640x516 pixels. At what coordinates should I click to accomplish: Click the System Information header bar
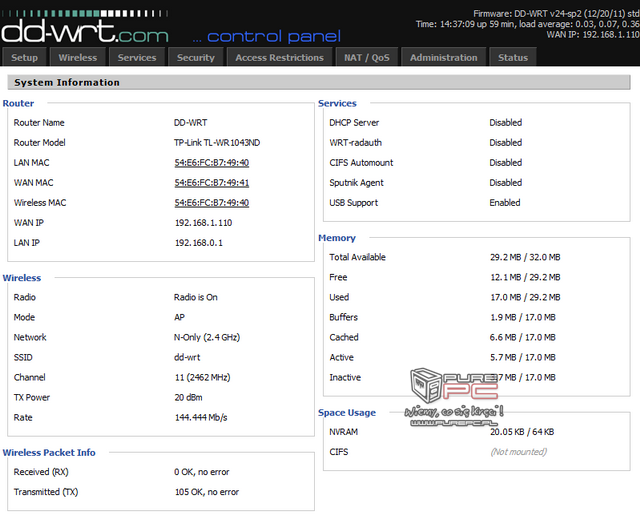(x=318, y=82)
